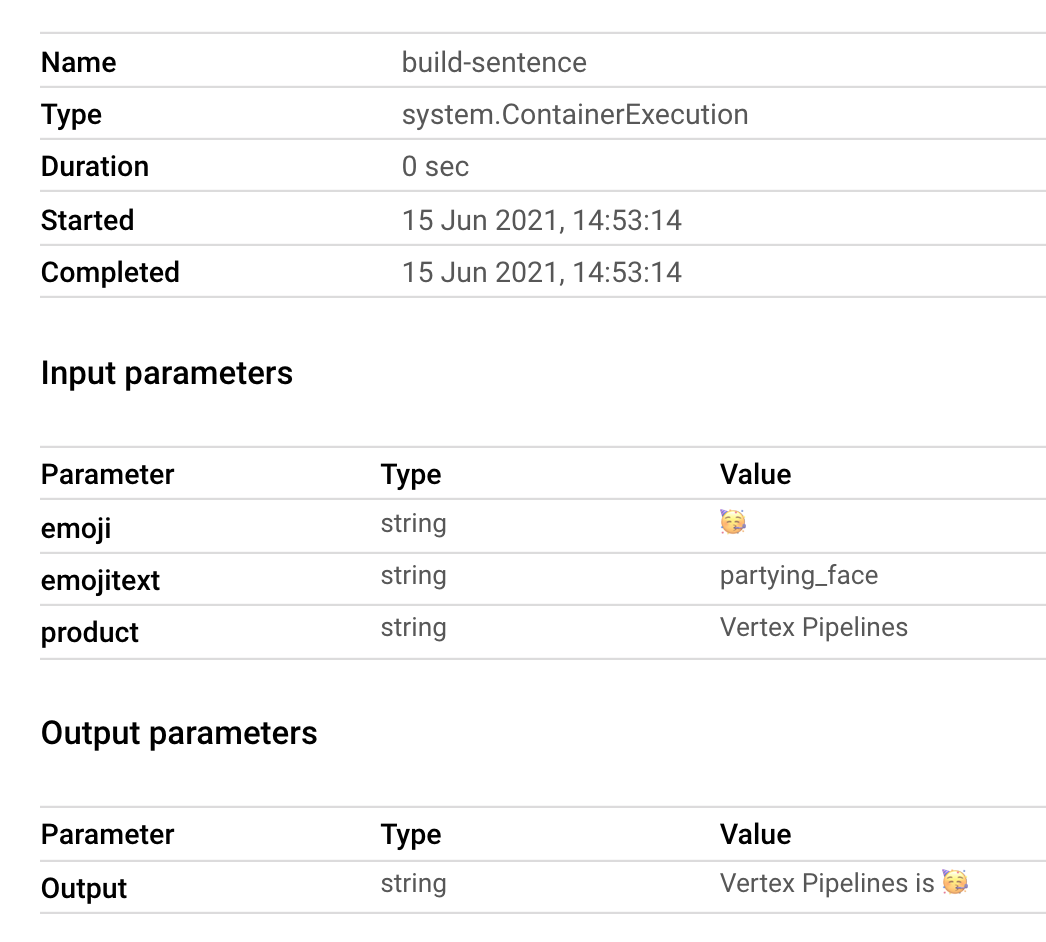1046x942 pixels.
Task: Click the Duration field label
Action: (95, 166)
